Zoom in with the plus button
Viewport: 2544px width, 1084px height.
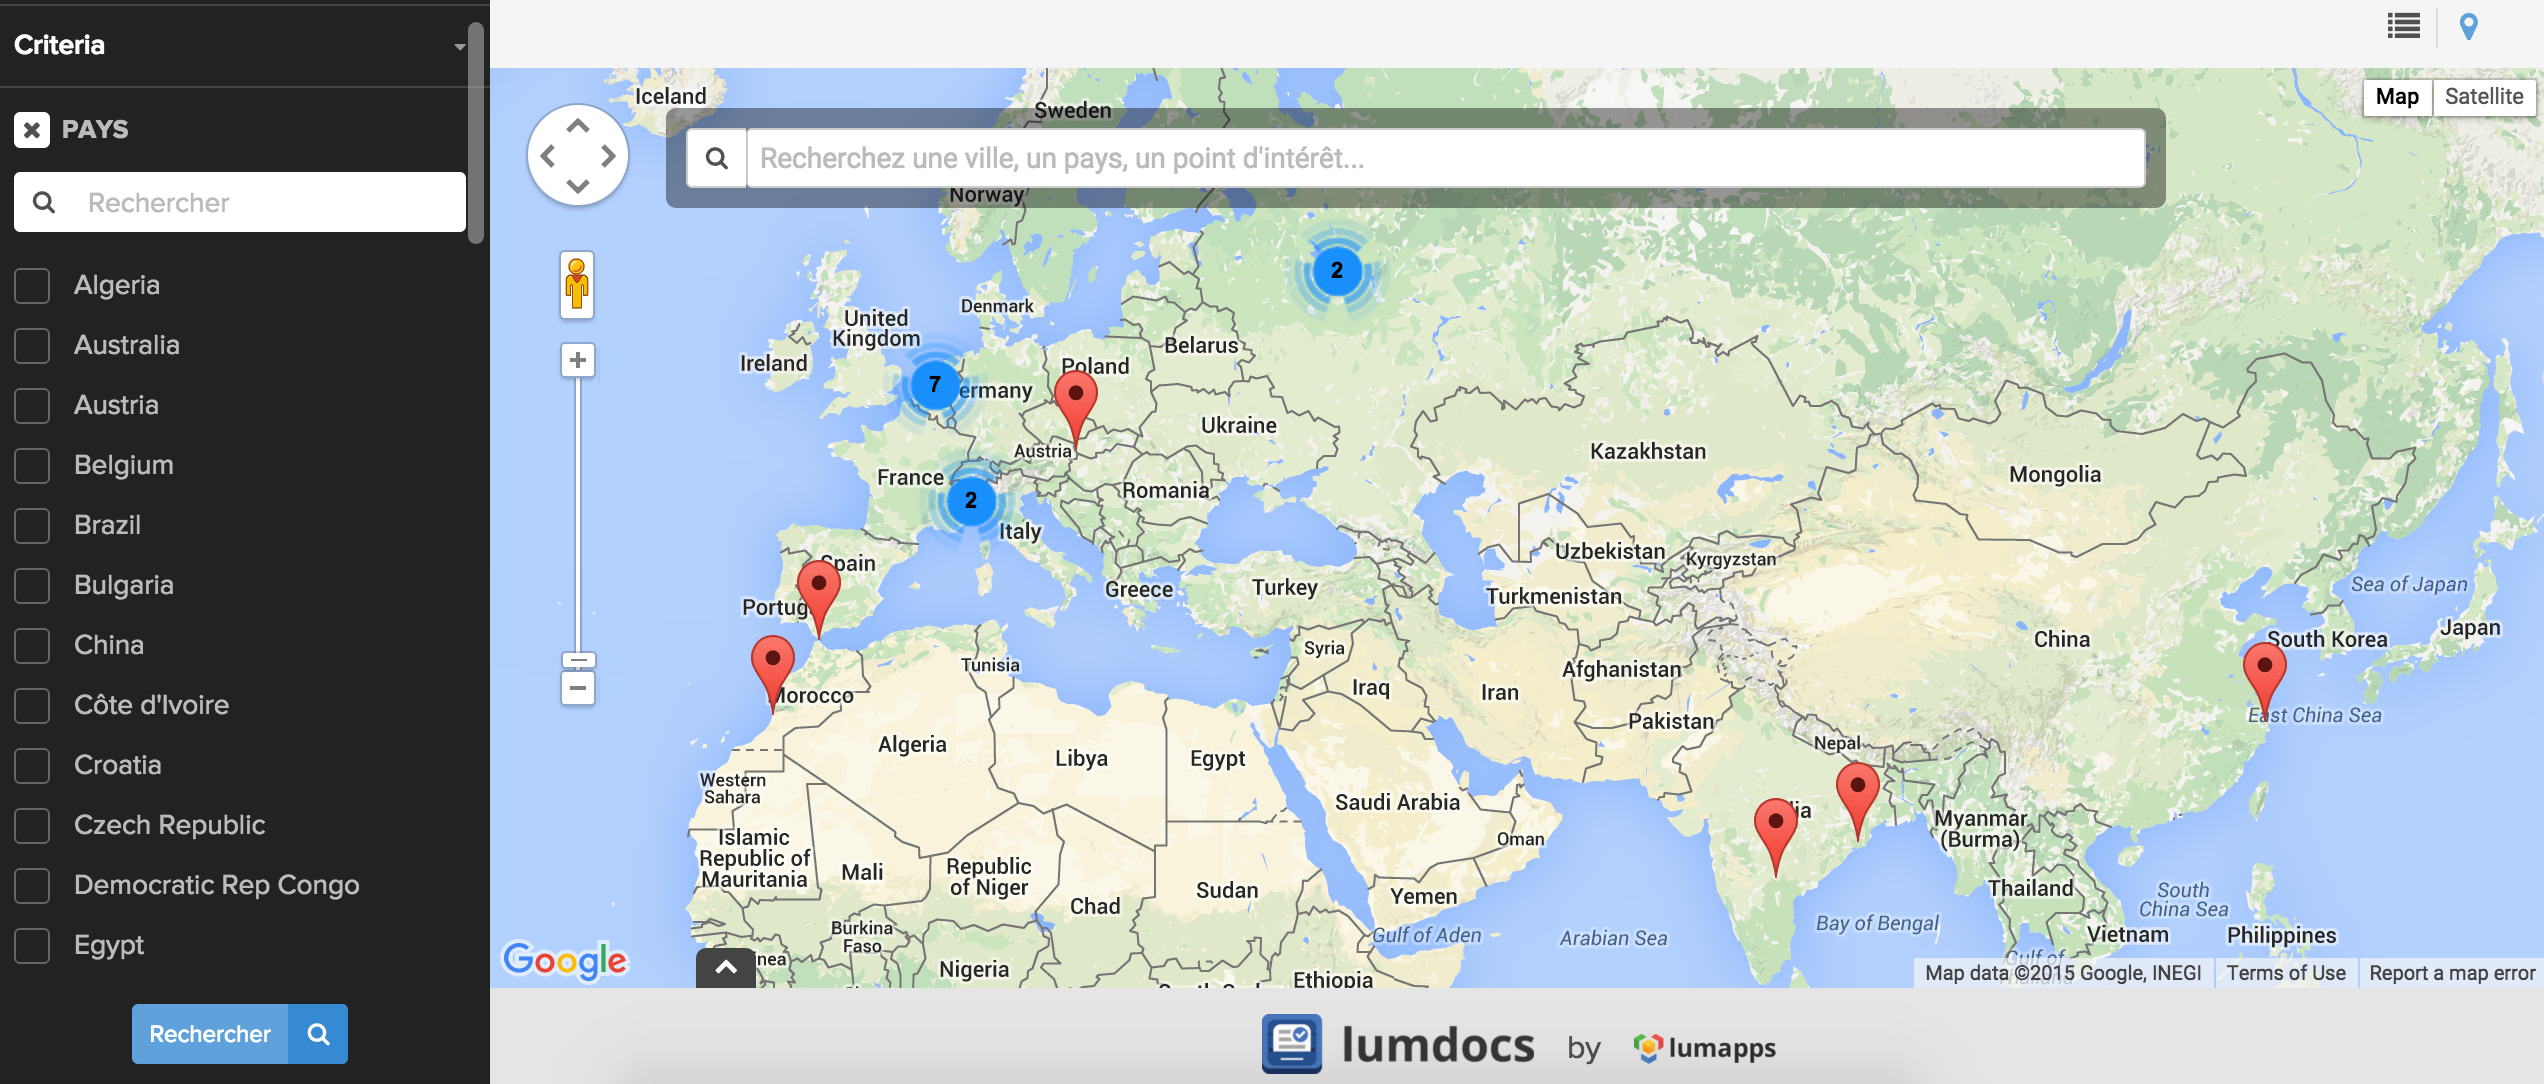pyautogui.click(x=577, y=360)
